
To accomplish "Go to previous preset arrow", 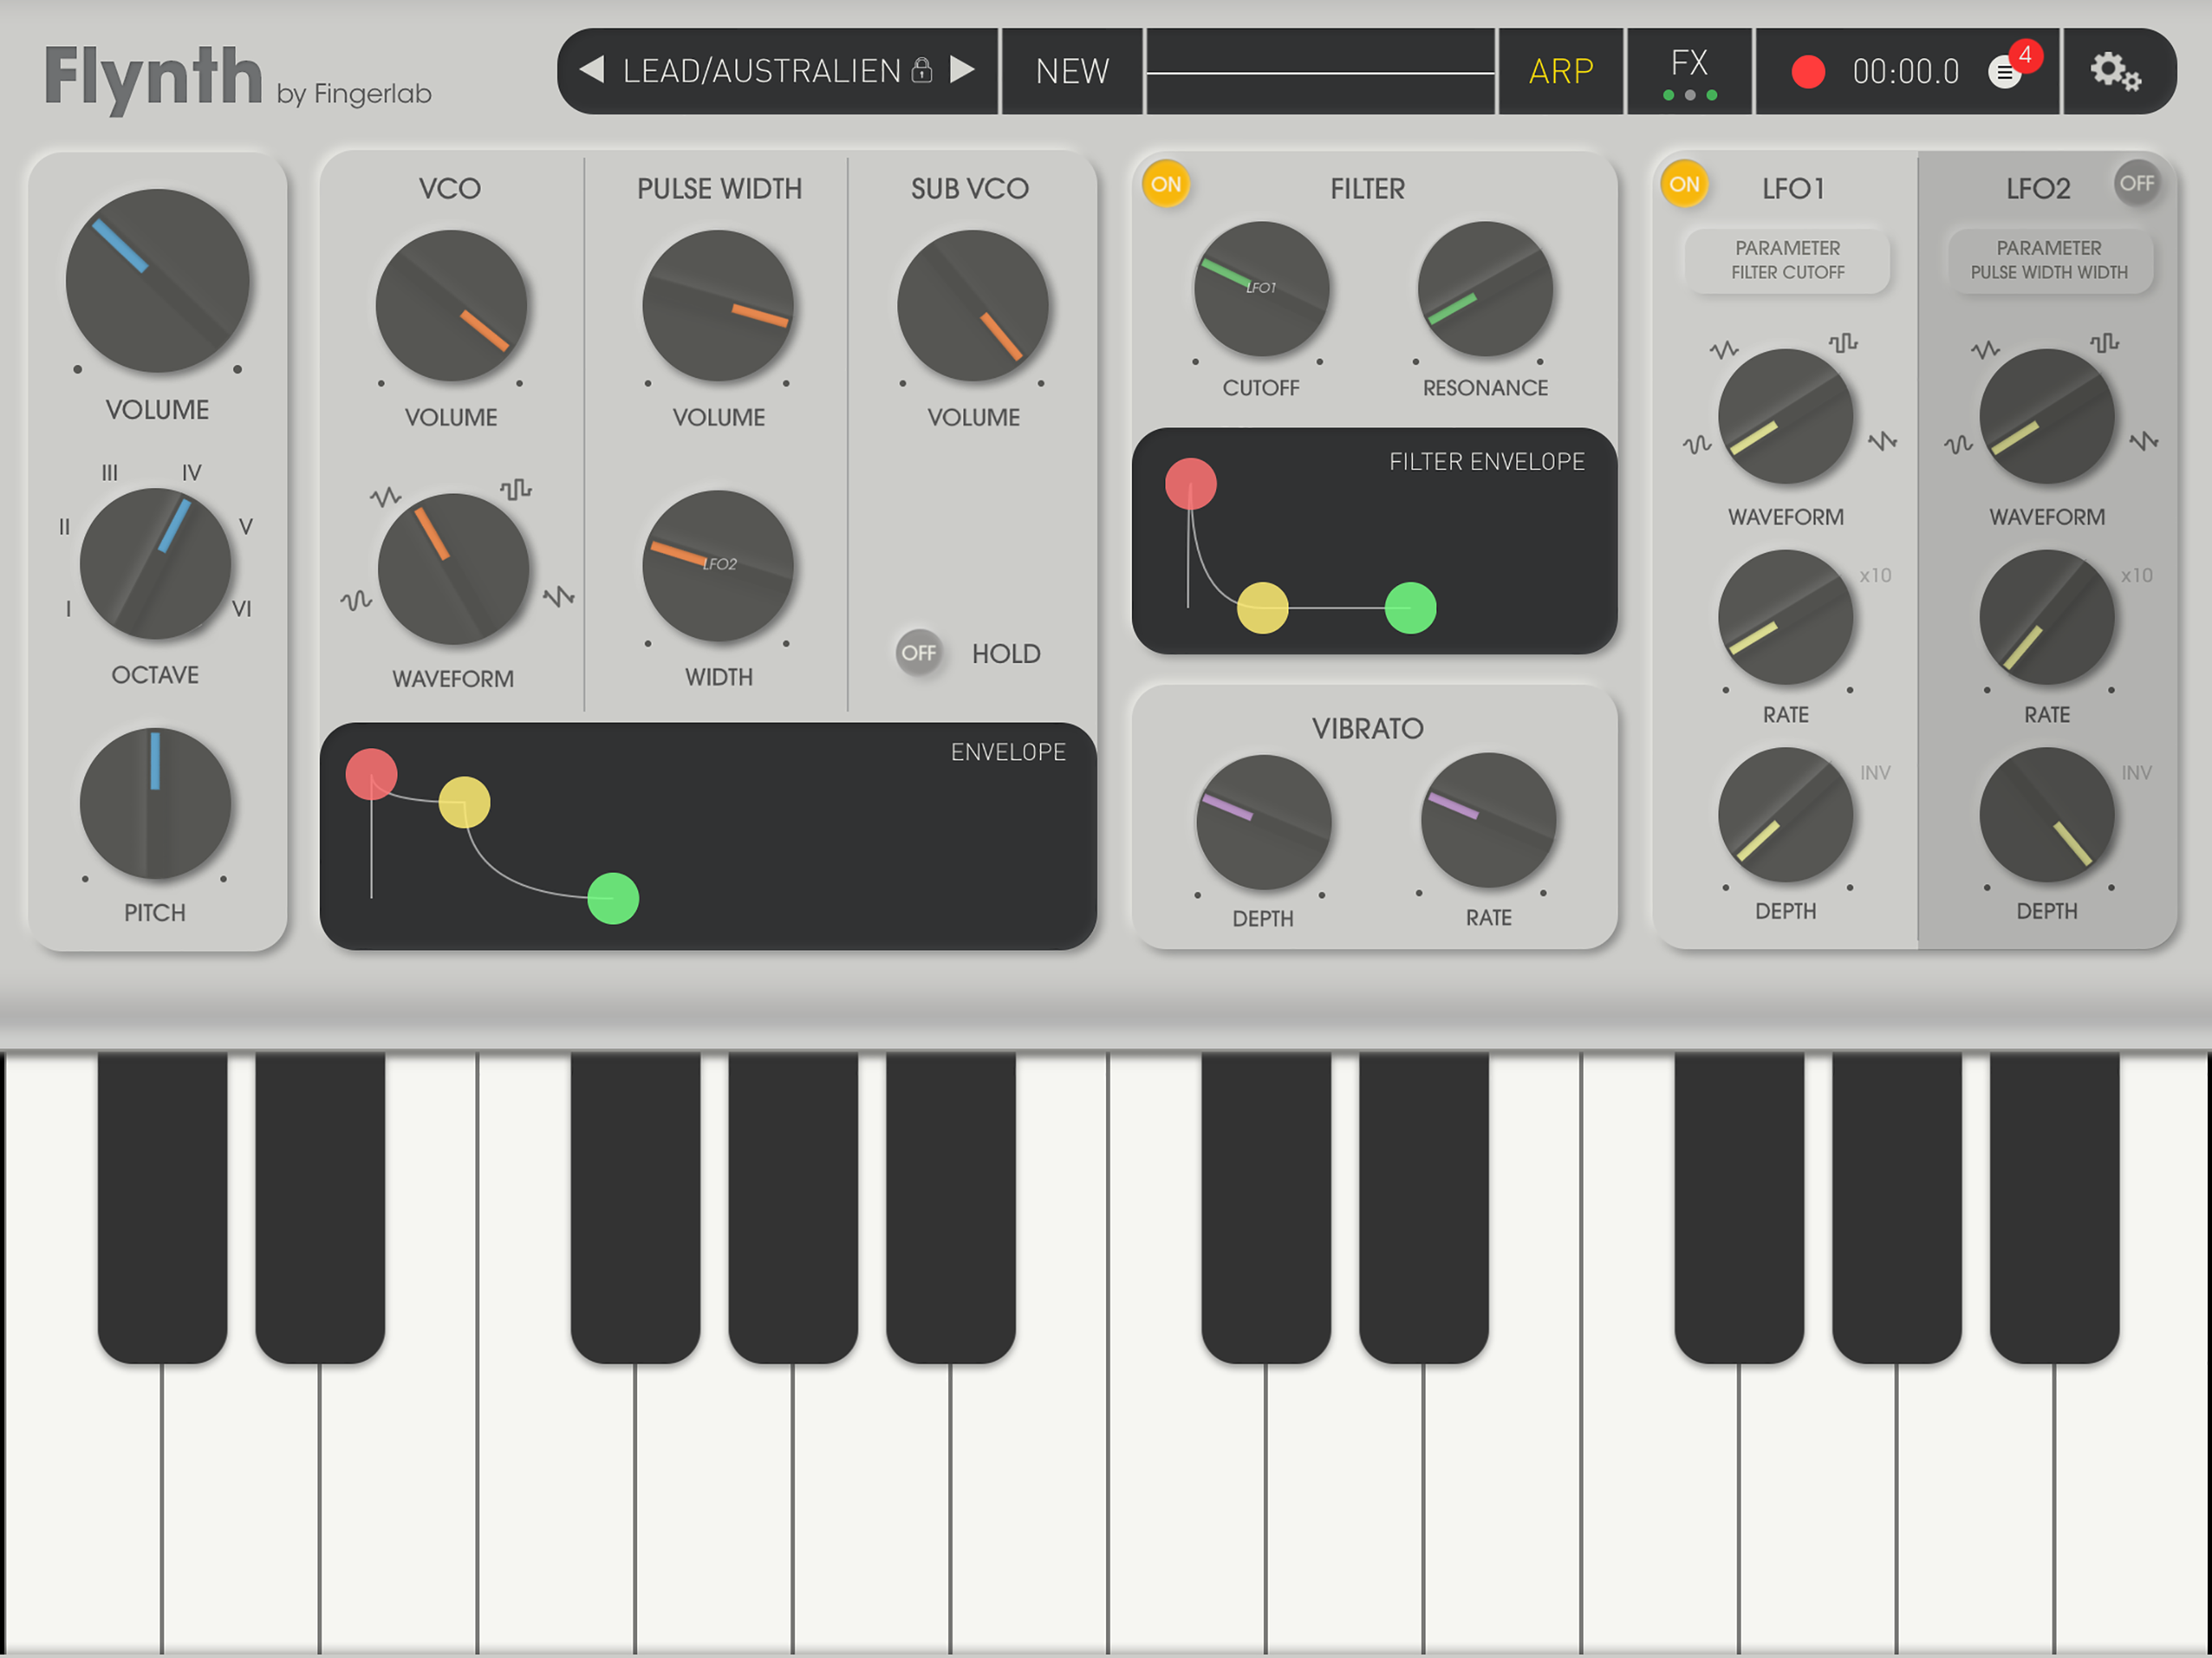I will coord(592,70).
